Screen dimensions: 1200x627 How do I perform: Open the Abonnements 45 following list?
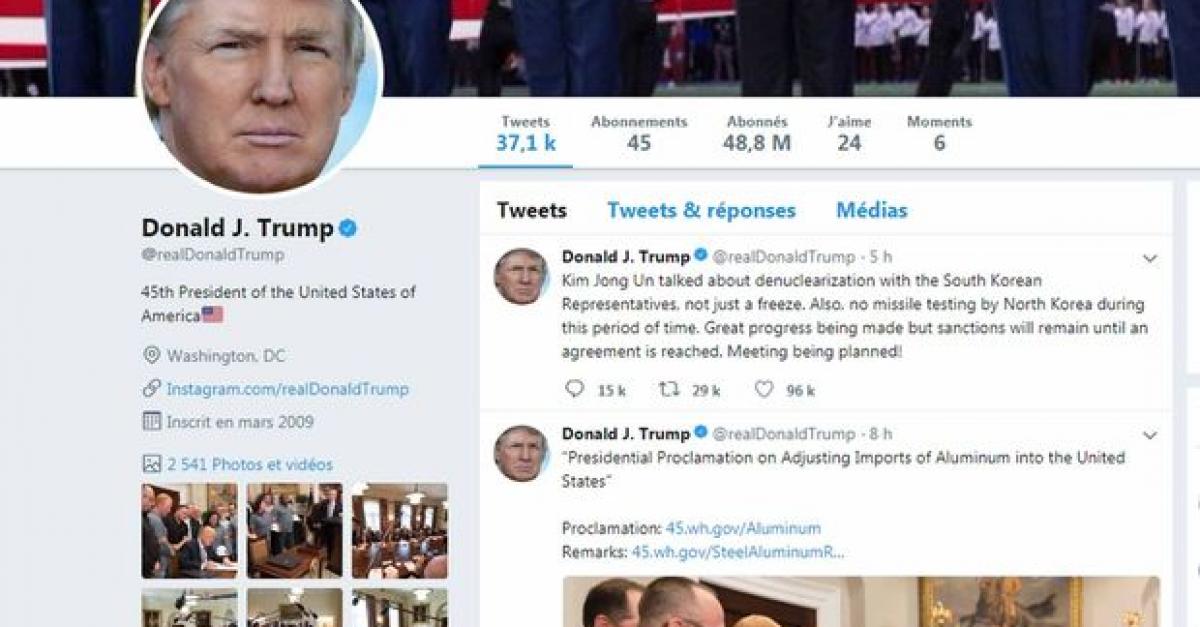coord(639,133)
